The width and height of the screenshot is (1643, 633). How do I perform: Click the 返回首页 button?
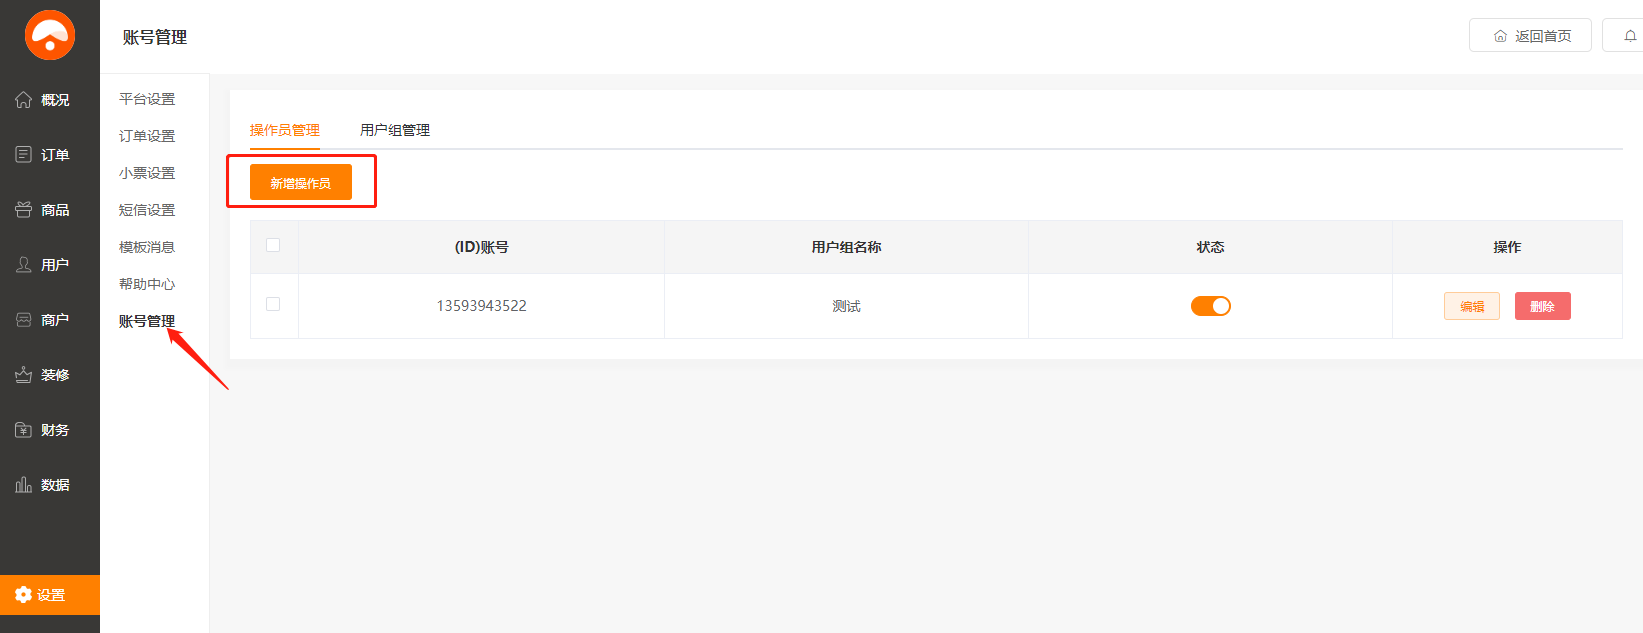pos(1530,36)
